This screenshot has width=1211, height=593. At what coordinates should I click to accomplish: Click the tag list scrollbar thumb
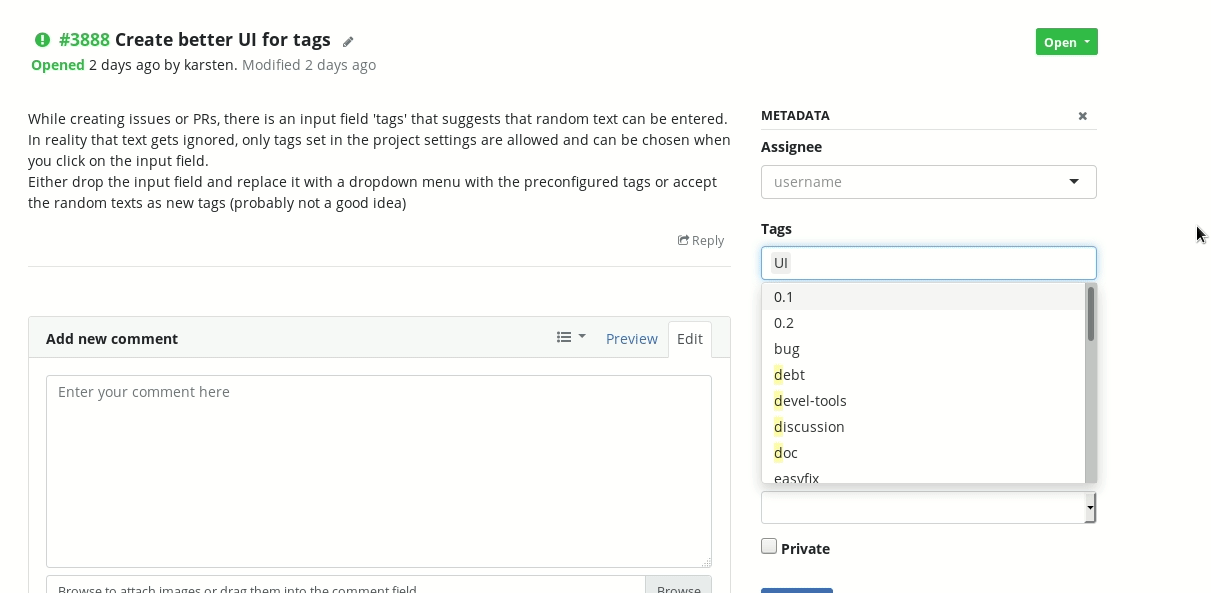(x=1091, y=313)
